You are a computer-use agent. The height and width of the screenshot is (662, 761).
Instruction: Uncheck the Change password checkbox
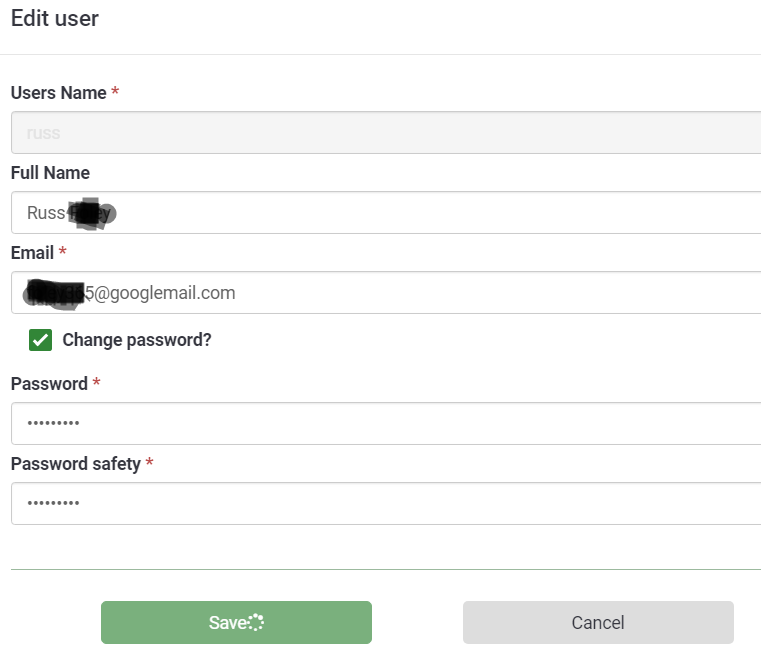[41, 340]
